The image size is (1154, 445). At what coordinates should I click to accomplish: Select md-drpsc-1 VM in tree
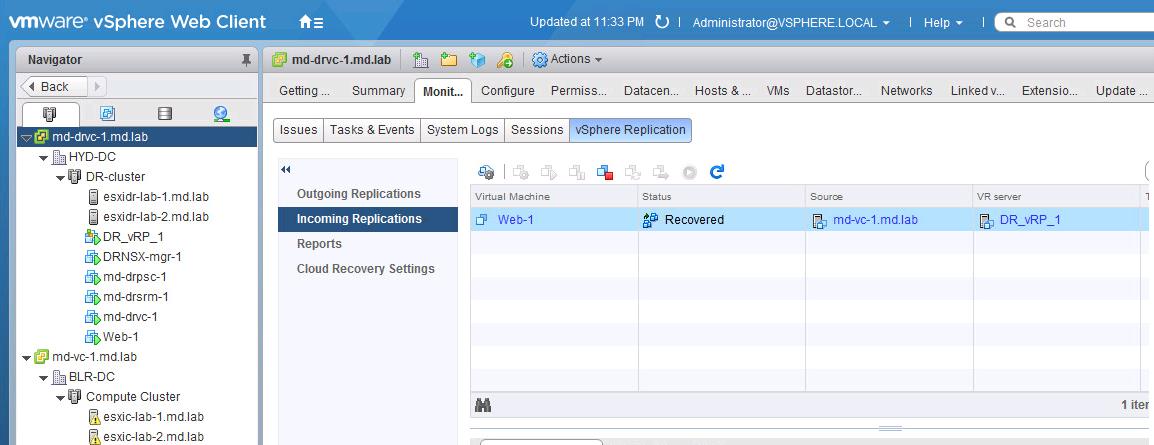coord(135,277)
